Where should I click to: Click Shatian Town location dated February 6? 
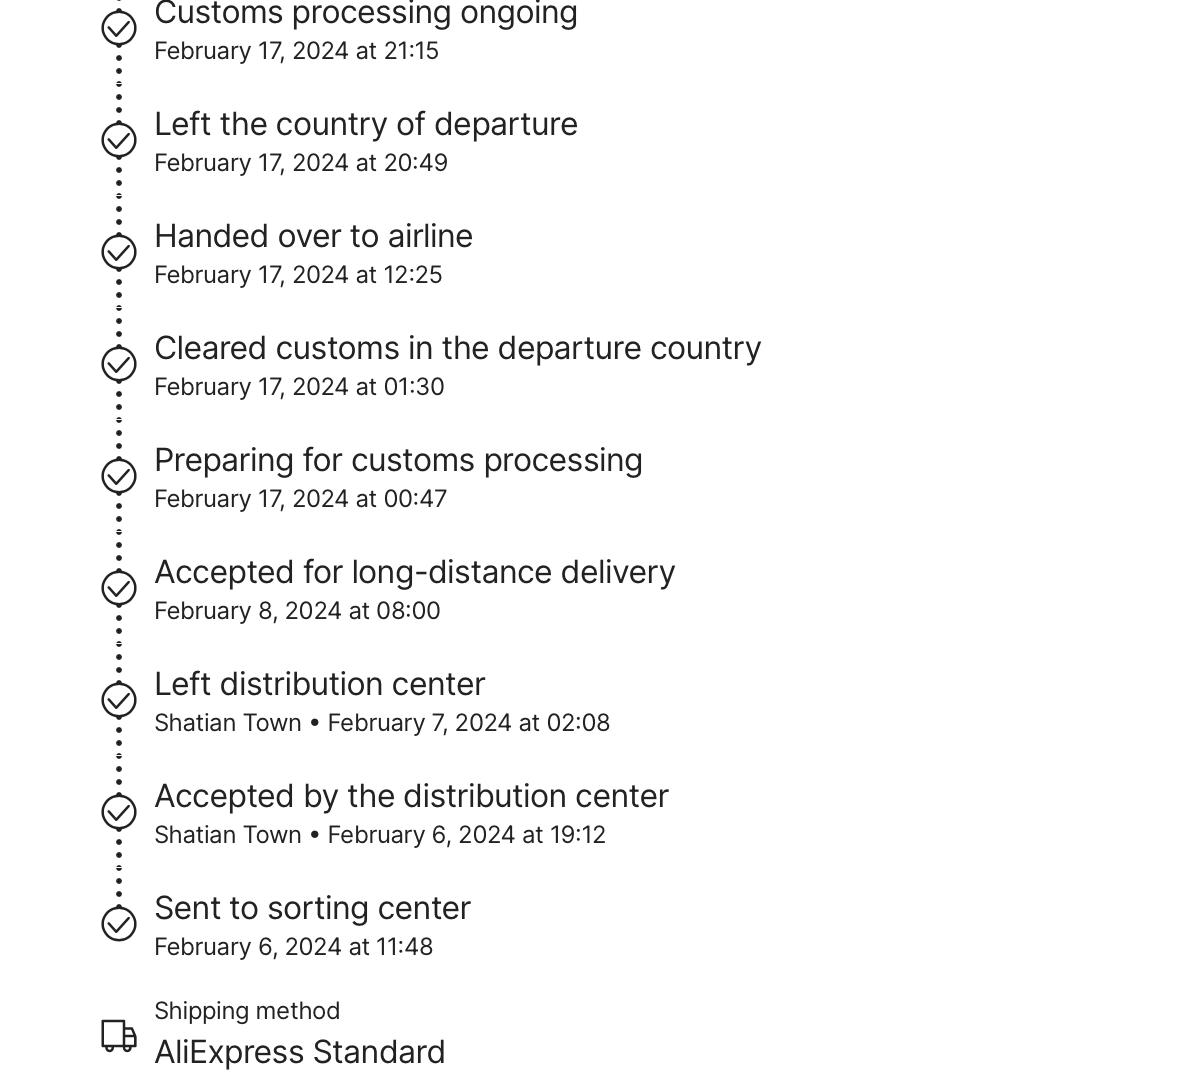(x=228, y=835)
